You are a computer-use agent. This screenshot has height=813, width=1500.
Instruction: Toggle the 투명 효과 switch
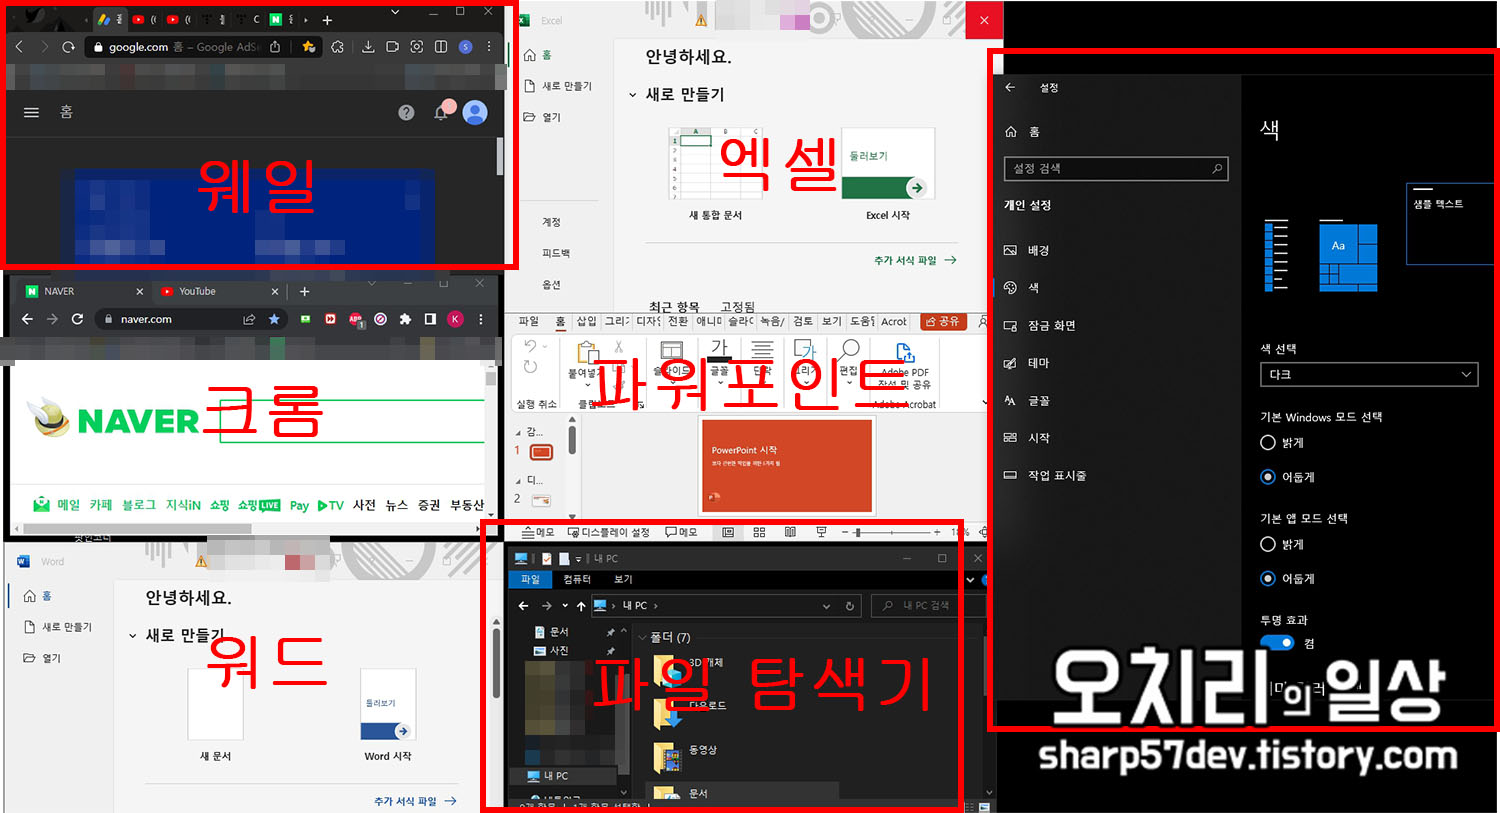pyautogui.click(x=1276, y=643)
